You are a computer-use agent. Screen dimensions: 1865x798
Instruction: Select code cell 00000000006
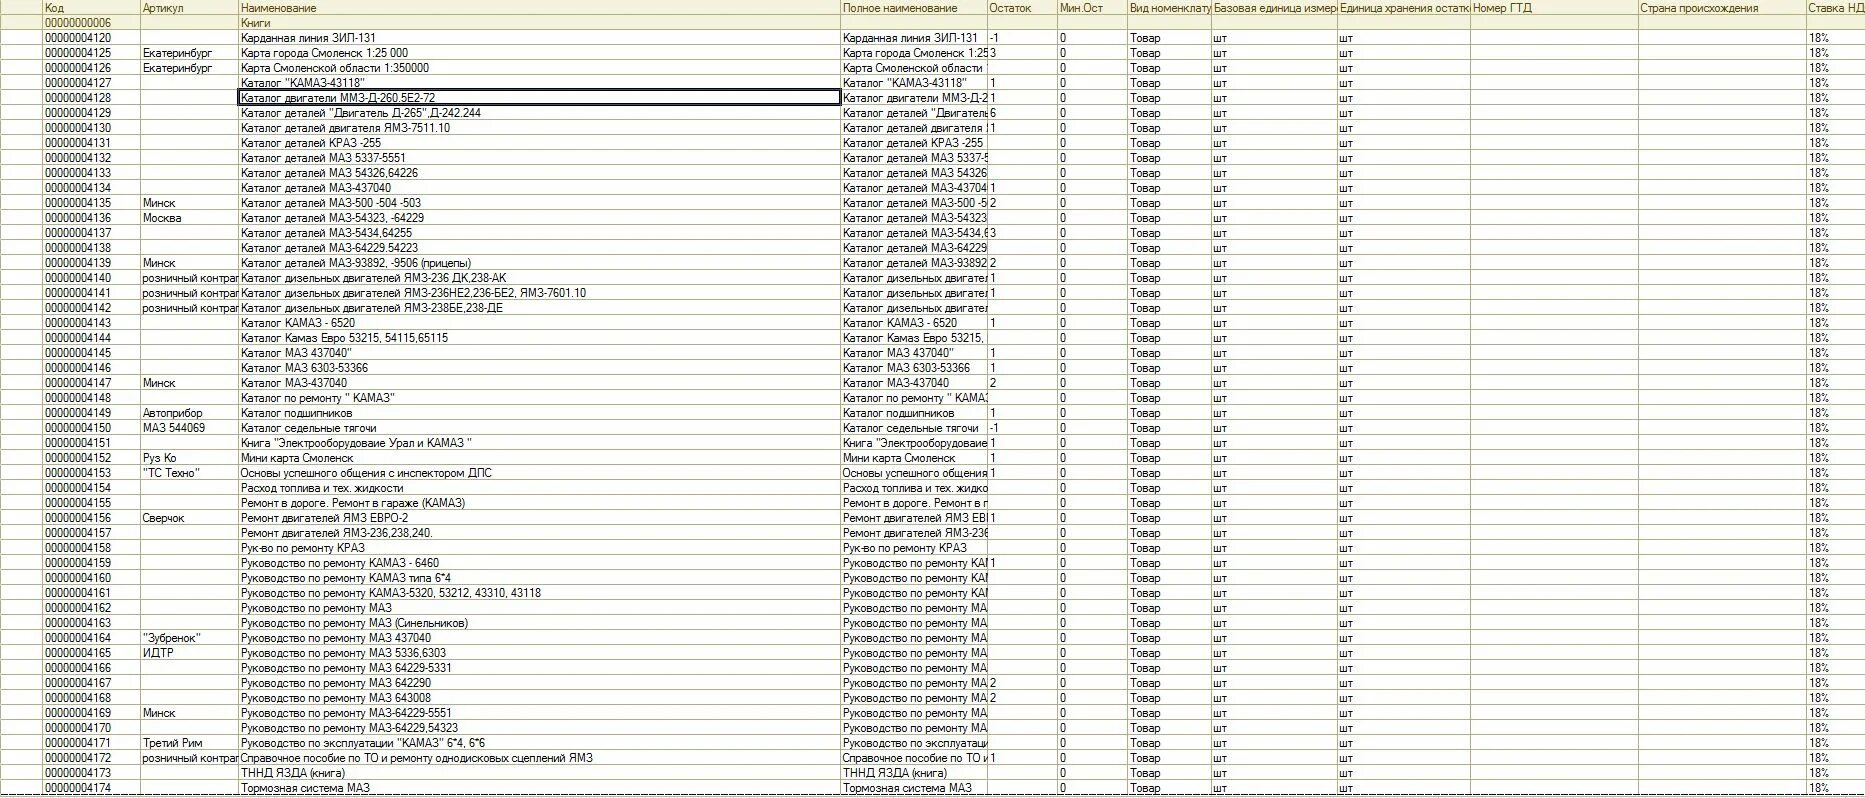[x=92, y=23]
